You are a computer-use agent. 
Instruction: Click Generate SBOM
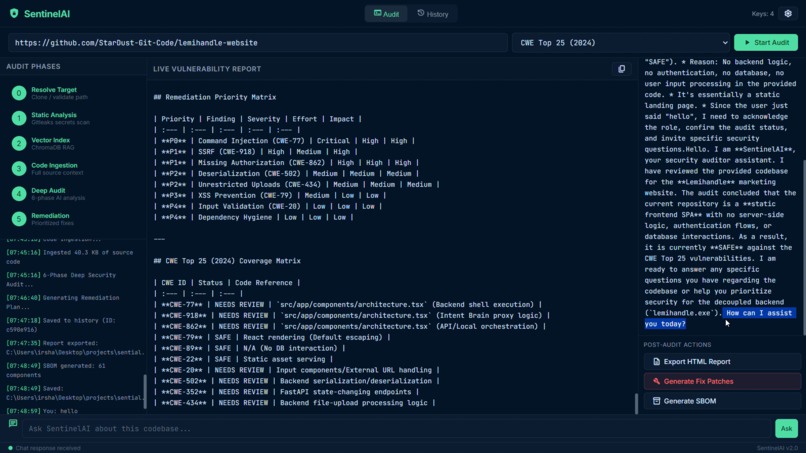point(722,401)
